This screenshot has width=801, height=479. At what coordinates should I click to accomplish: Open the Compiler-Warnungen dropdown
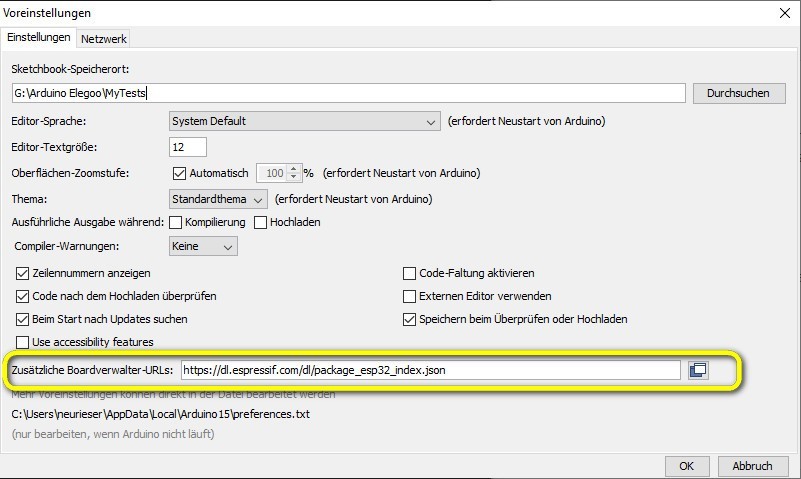point(203,246)
